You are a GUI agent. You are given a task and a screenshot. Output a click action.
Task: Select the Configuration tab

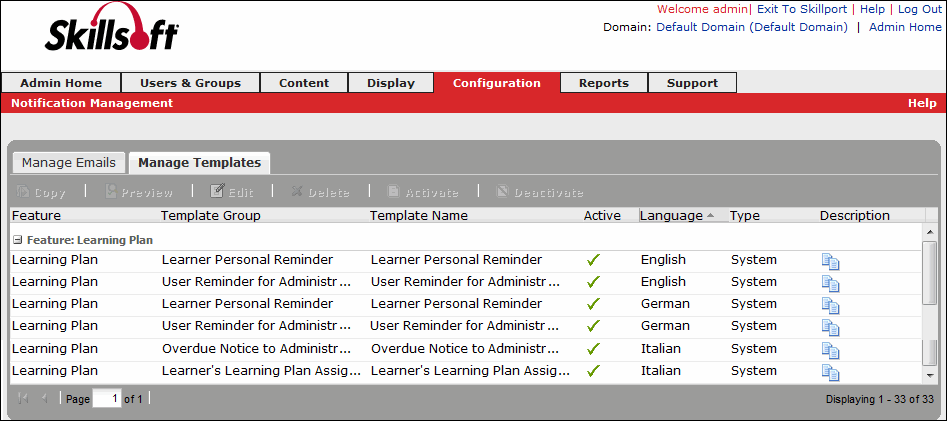tap(496, 83)
